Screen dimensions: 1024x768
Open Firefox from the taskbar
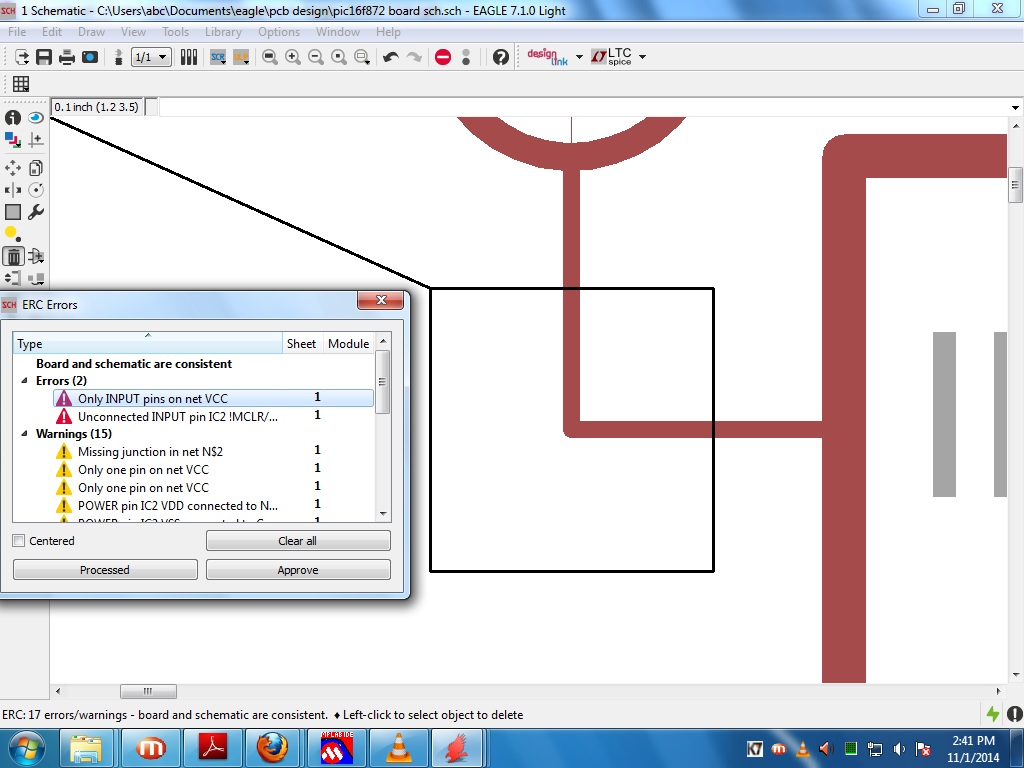pos(272,748)
